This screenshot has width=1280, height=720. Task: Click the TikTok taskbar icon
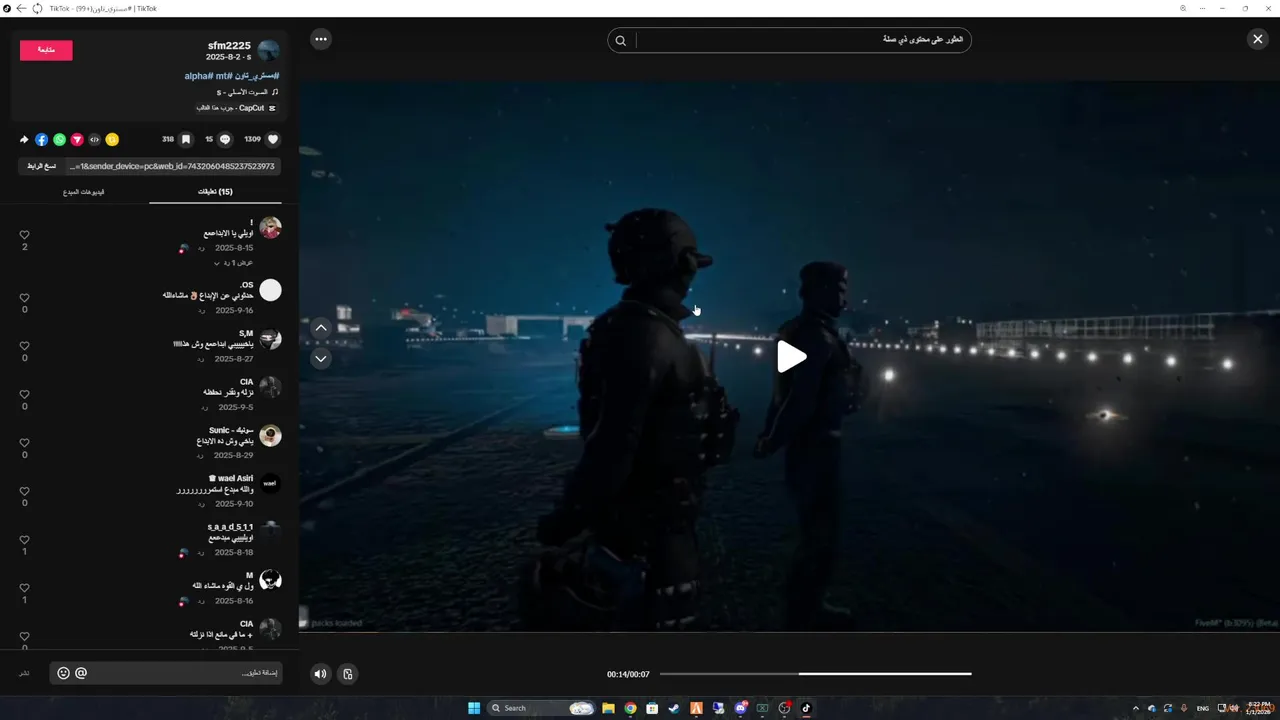pyautogui.click(x=806, y=708)
